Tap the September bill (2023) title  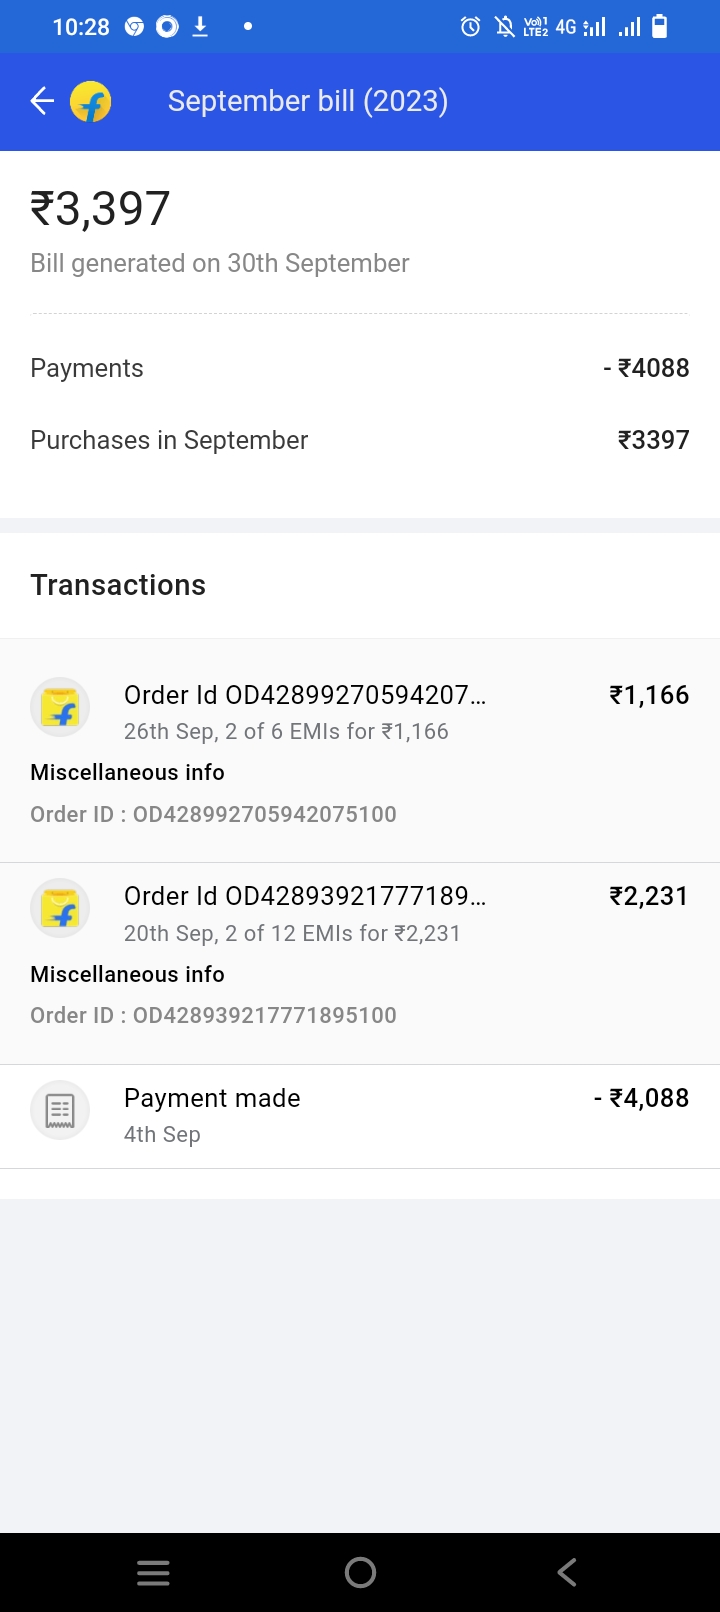pyautogui.click(x=308, y=101)
